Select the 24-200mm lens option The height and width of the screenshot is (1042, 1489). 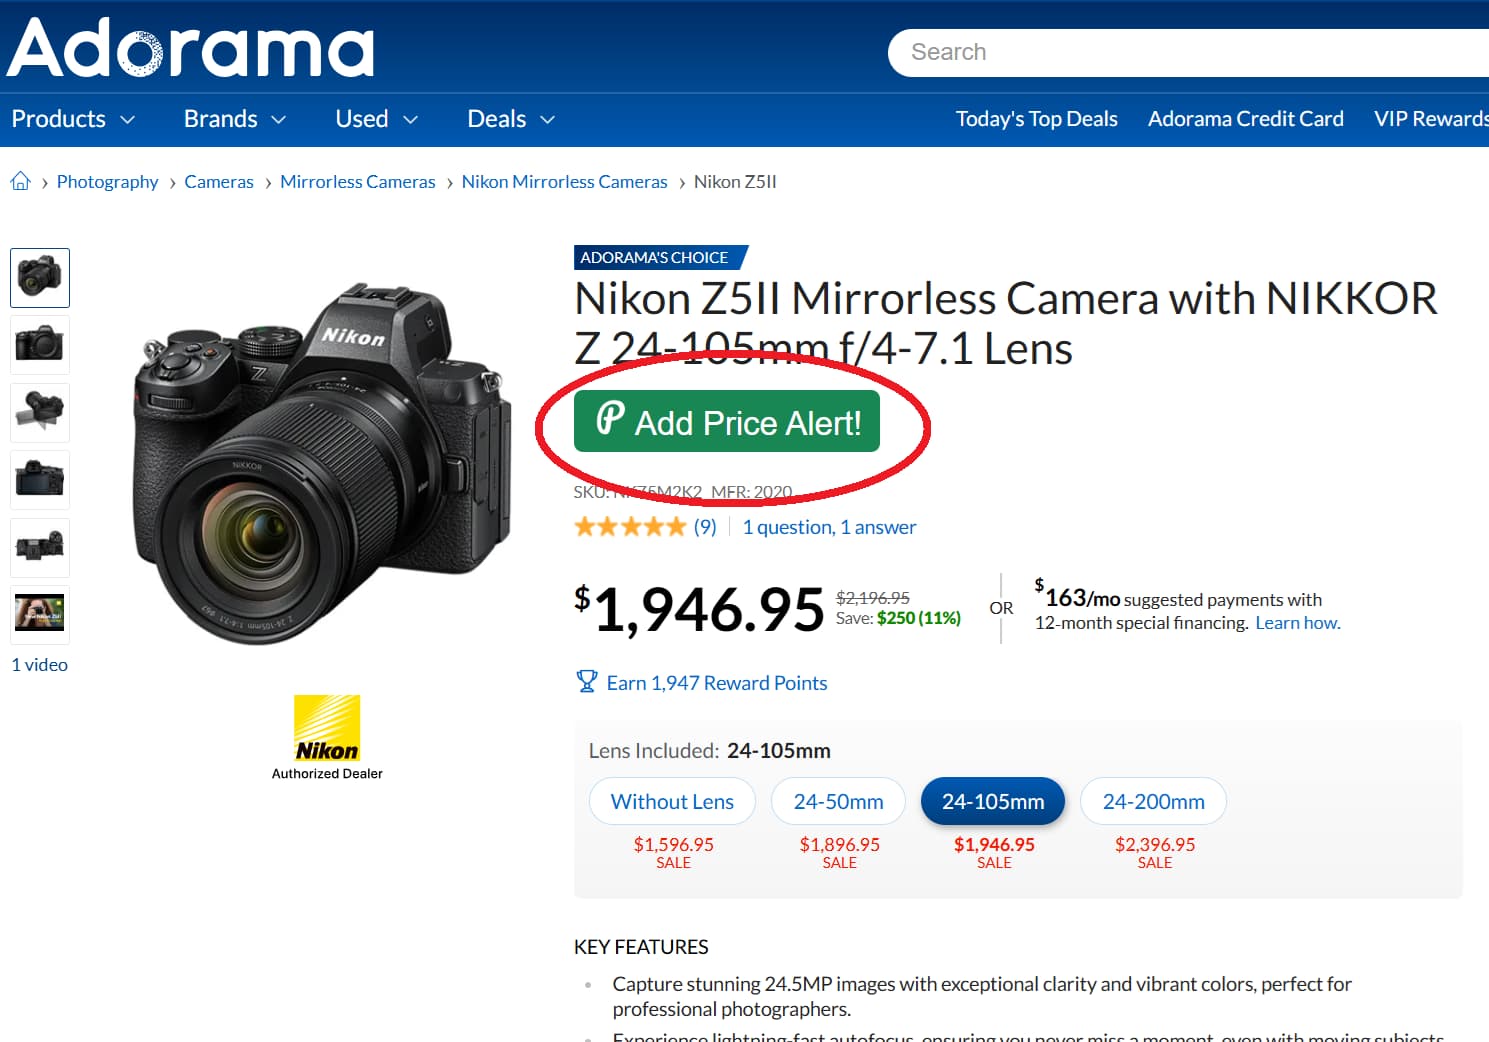point(1153,801)
